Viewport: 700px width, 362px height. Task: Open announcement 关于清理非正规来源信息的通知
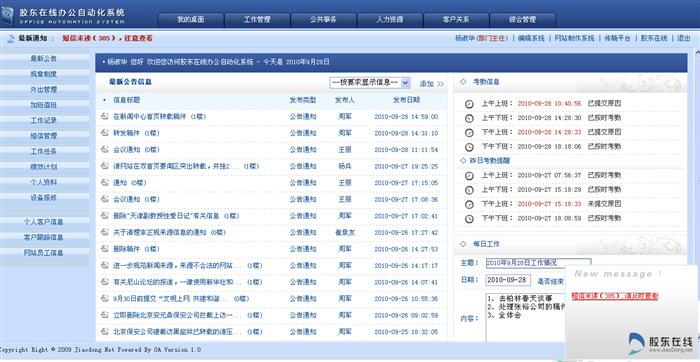(170, 232)
